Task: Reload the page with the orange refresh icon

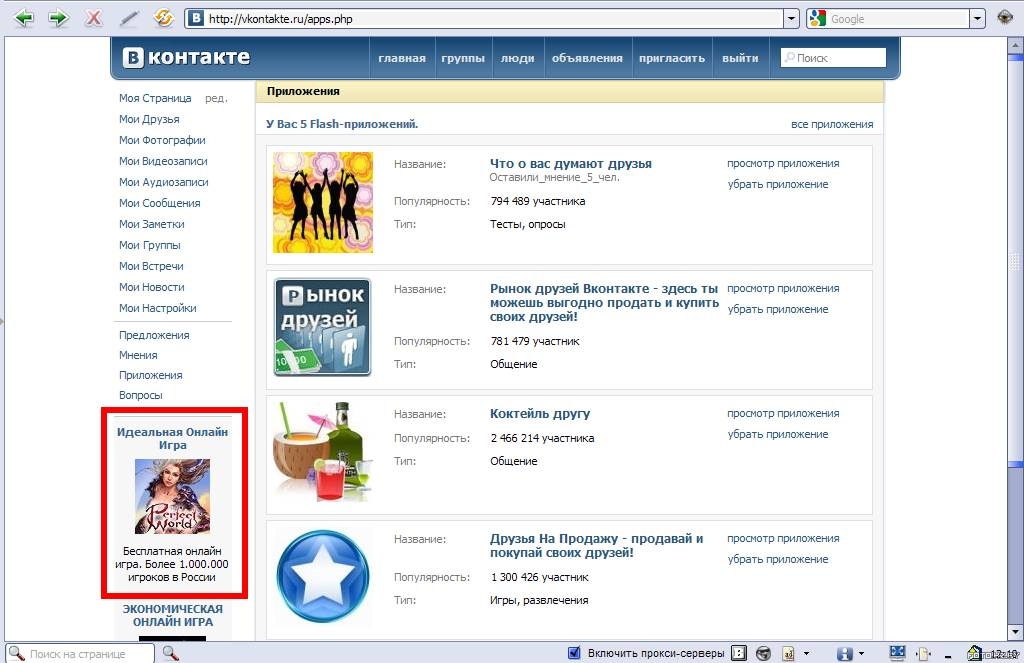Action: (x=163, y=18)
